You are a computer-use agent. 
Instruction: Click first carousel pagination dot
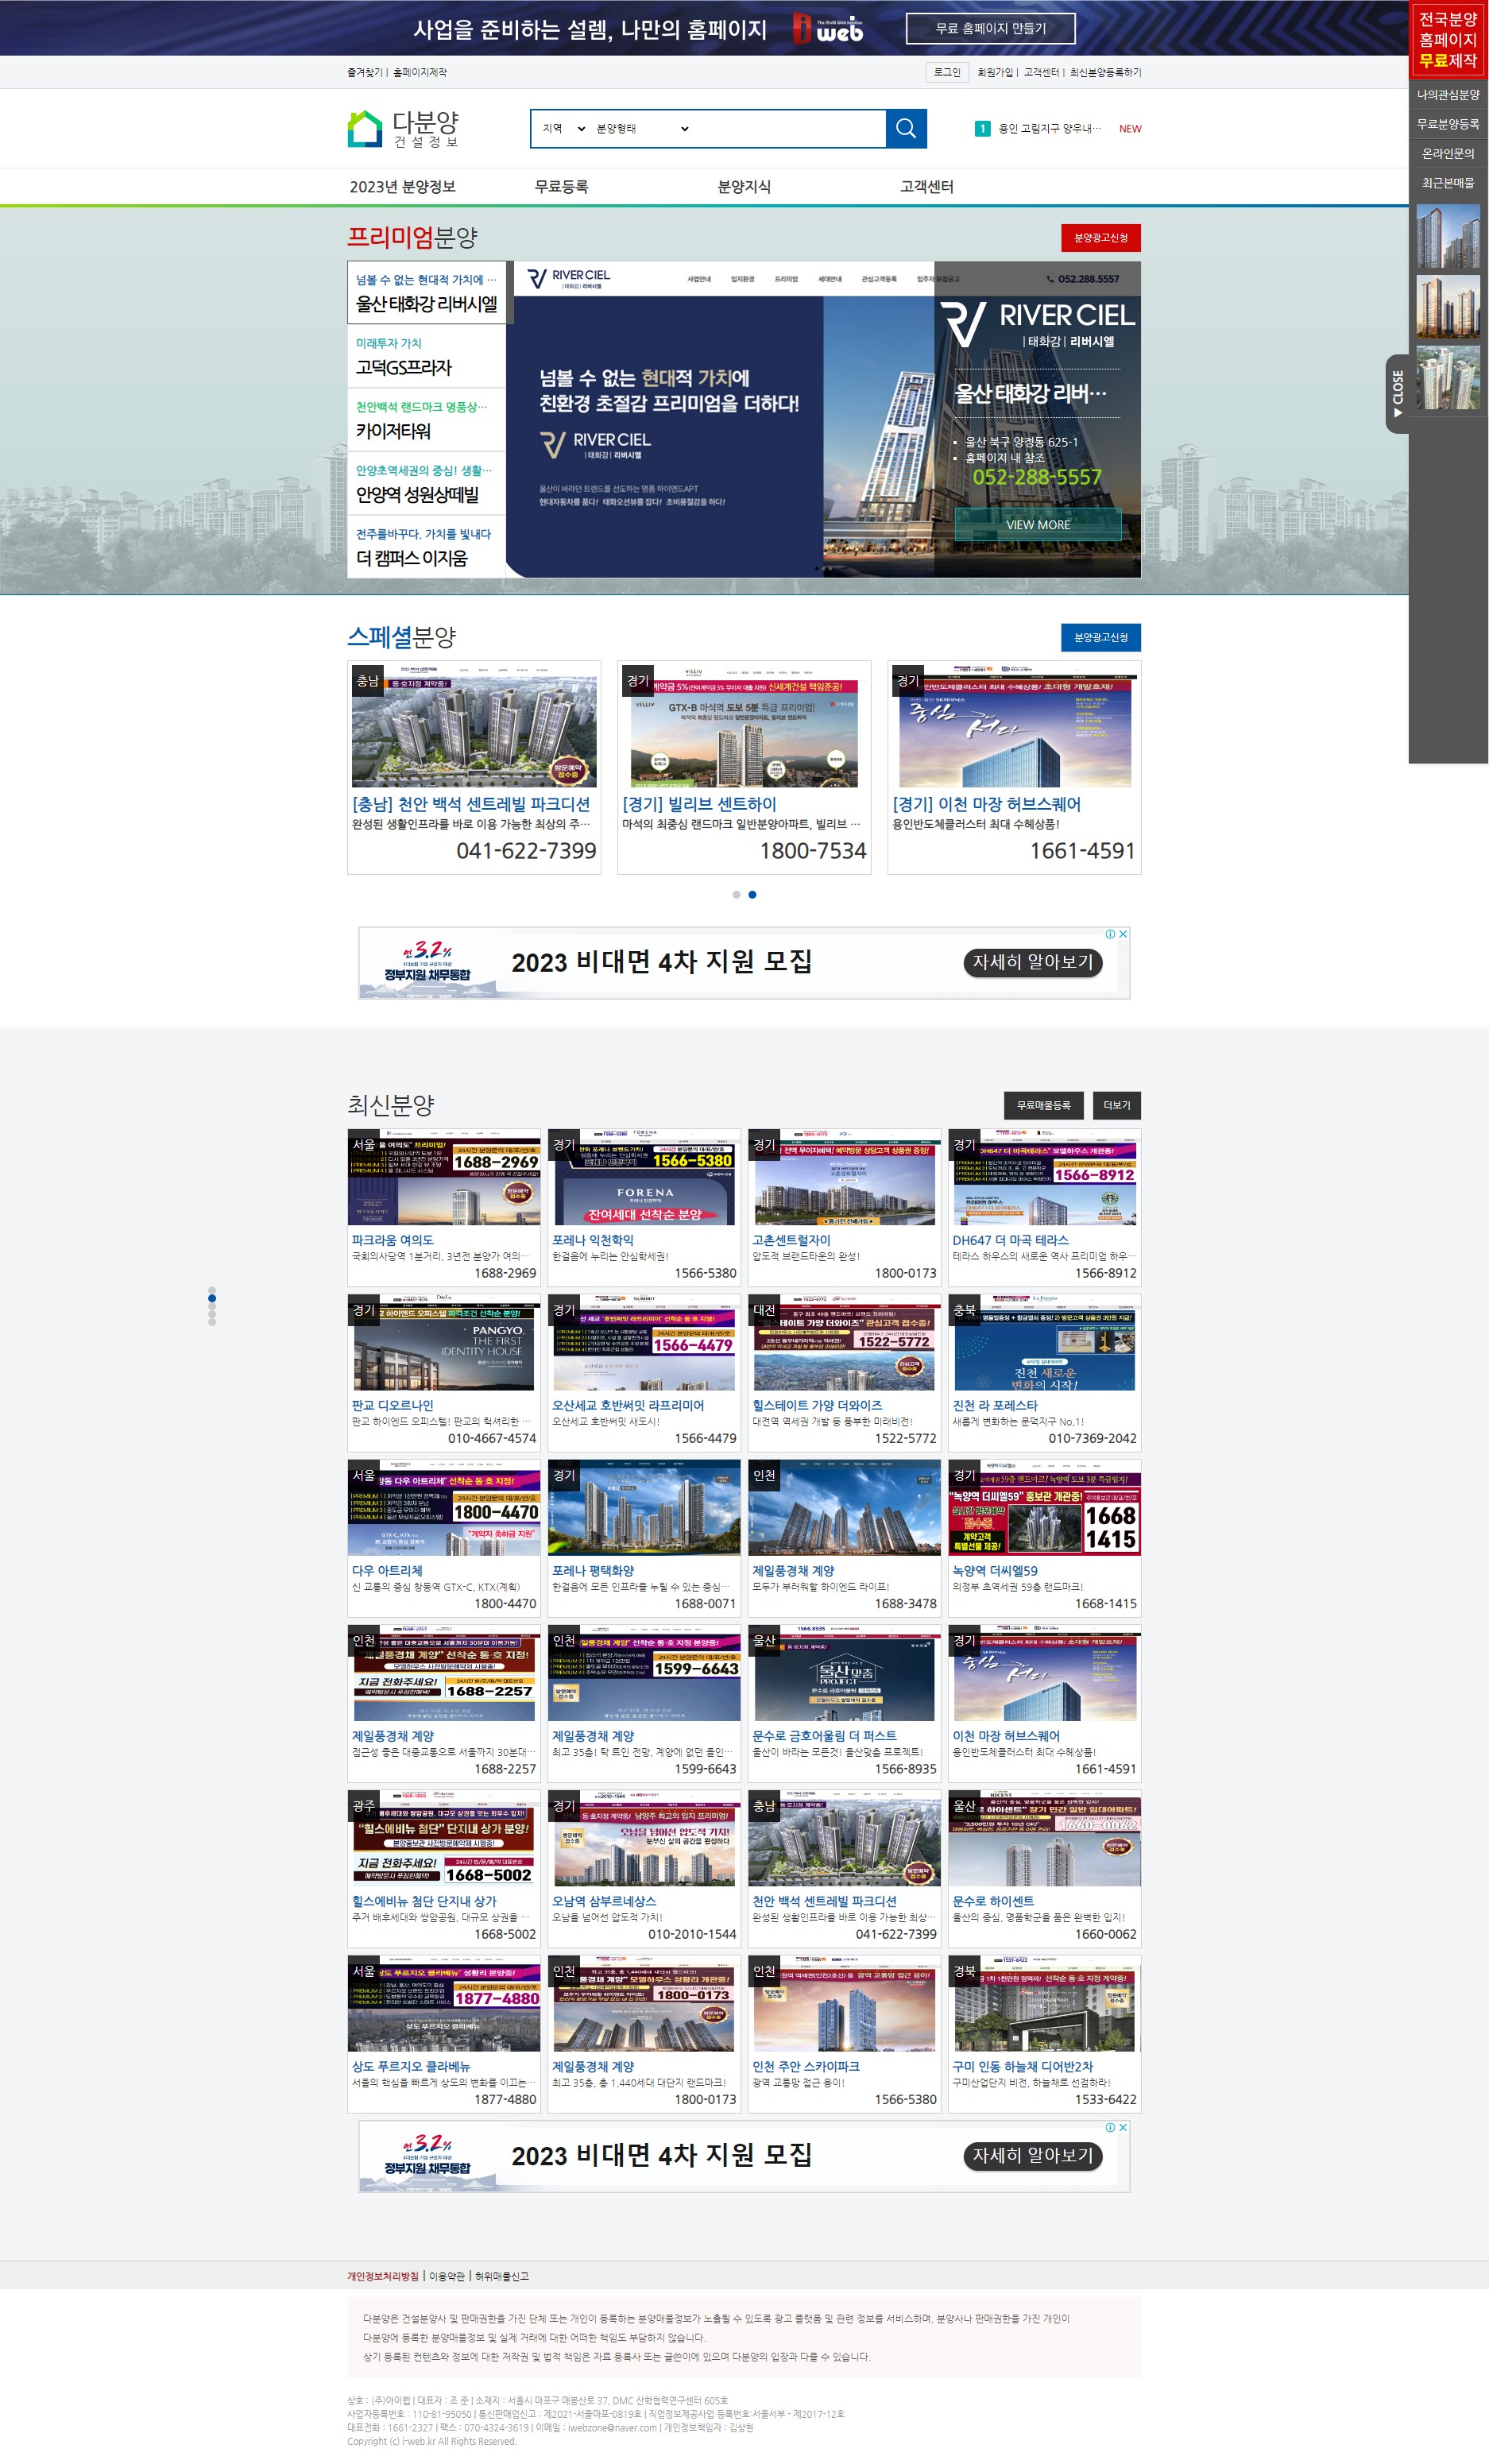click(736, 895)
